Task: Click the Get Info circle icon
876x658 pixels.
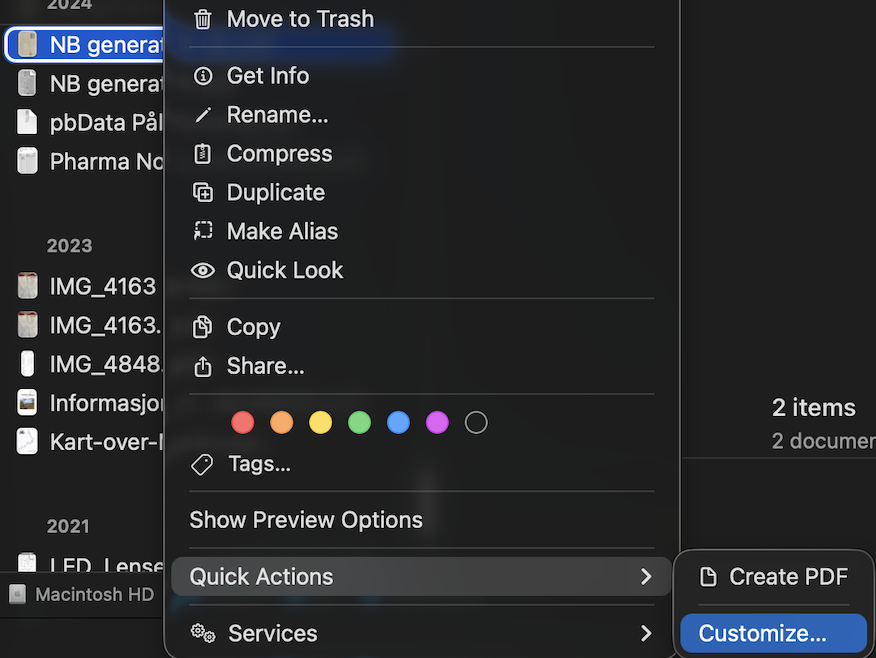Action: pos(203,76)
